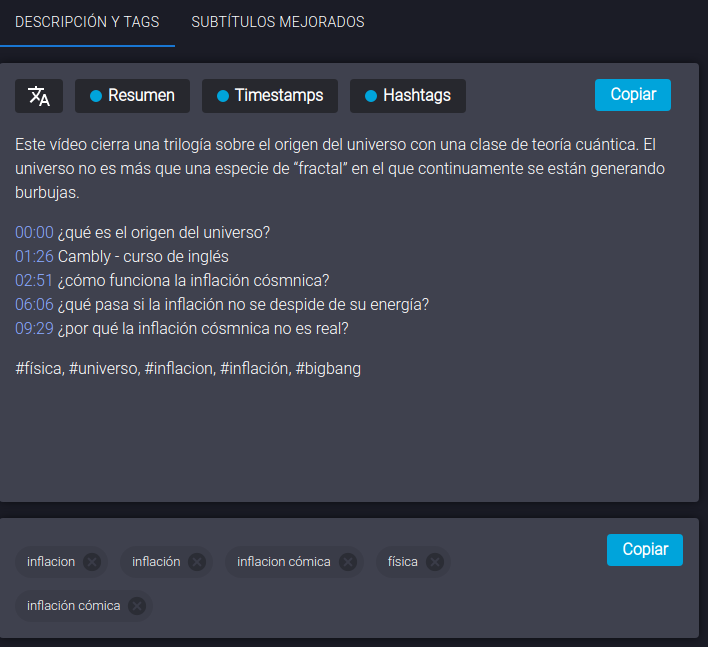Click the 'Cambly - curso de inglés' line
This screenshot has height=647, width=708.
[143, 256]
